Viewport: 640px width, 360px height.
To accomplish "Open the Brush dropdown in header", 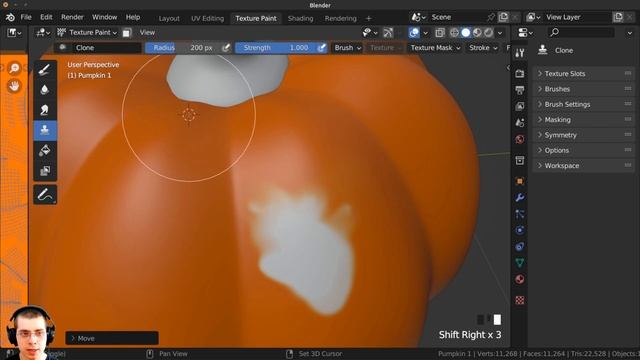I will click(347, 48).
